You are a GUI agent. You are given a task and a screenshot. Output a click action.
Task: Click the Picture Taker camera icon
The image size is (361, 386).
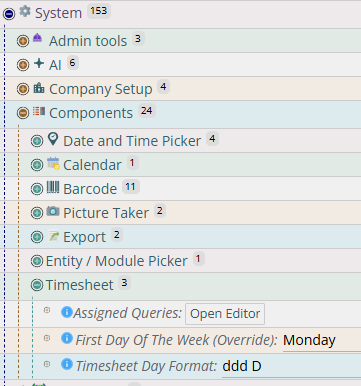click(53, 211)
